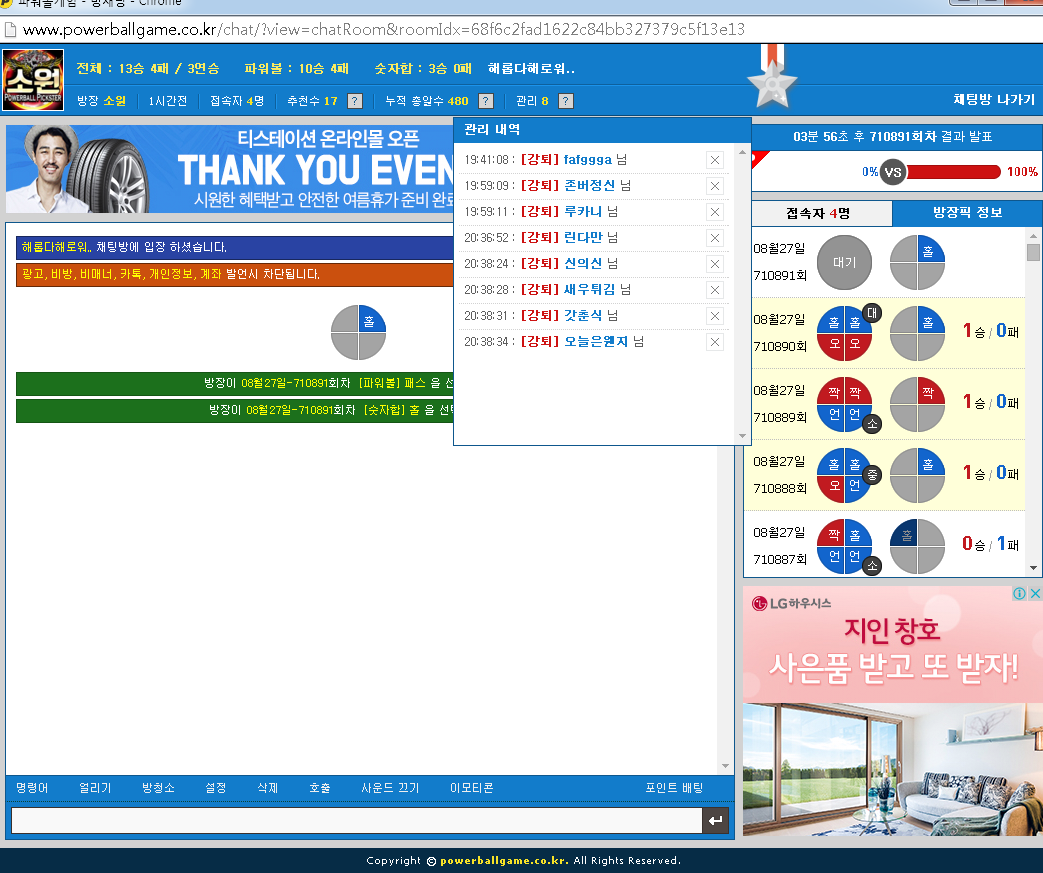Remove the 오늘은웬지 kick entry
The height and width of the screenshot is (873, 1043).
click(714, 341)
